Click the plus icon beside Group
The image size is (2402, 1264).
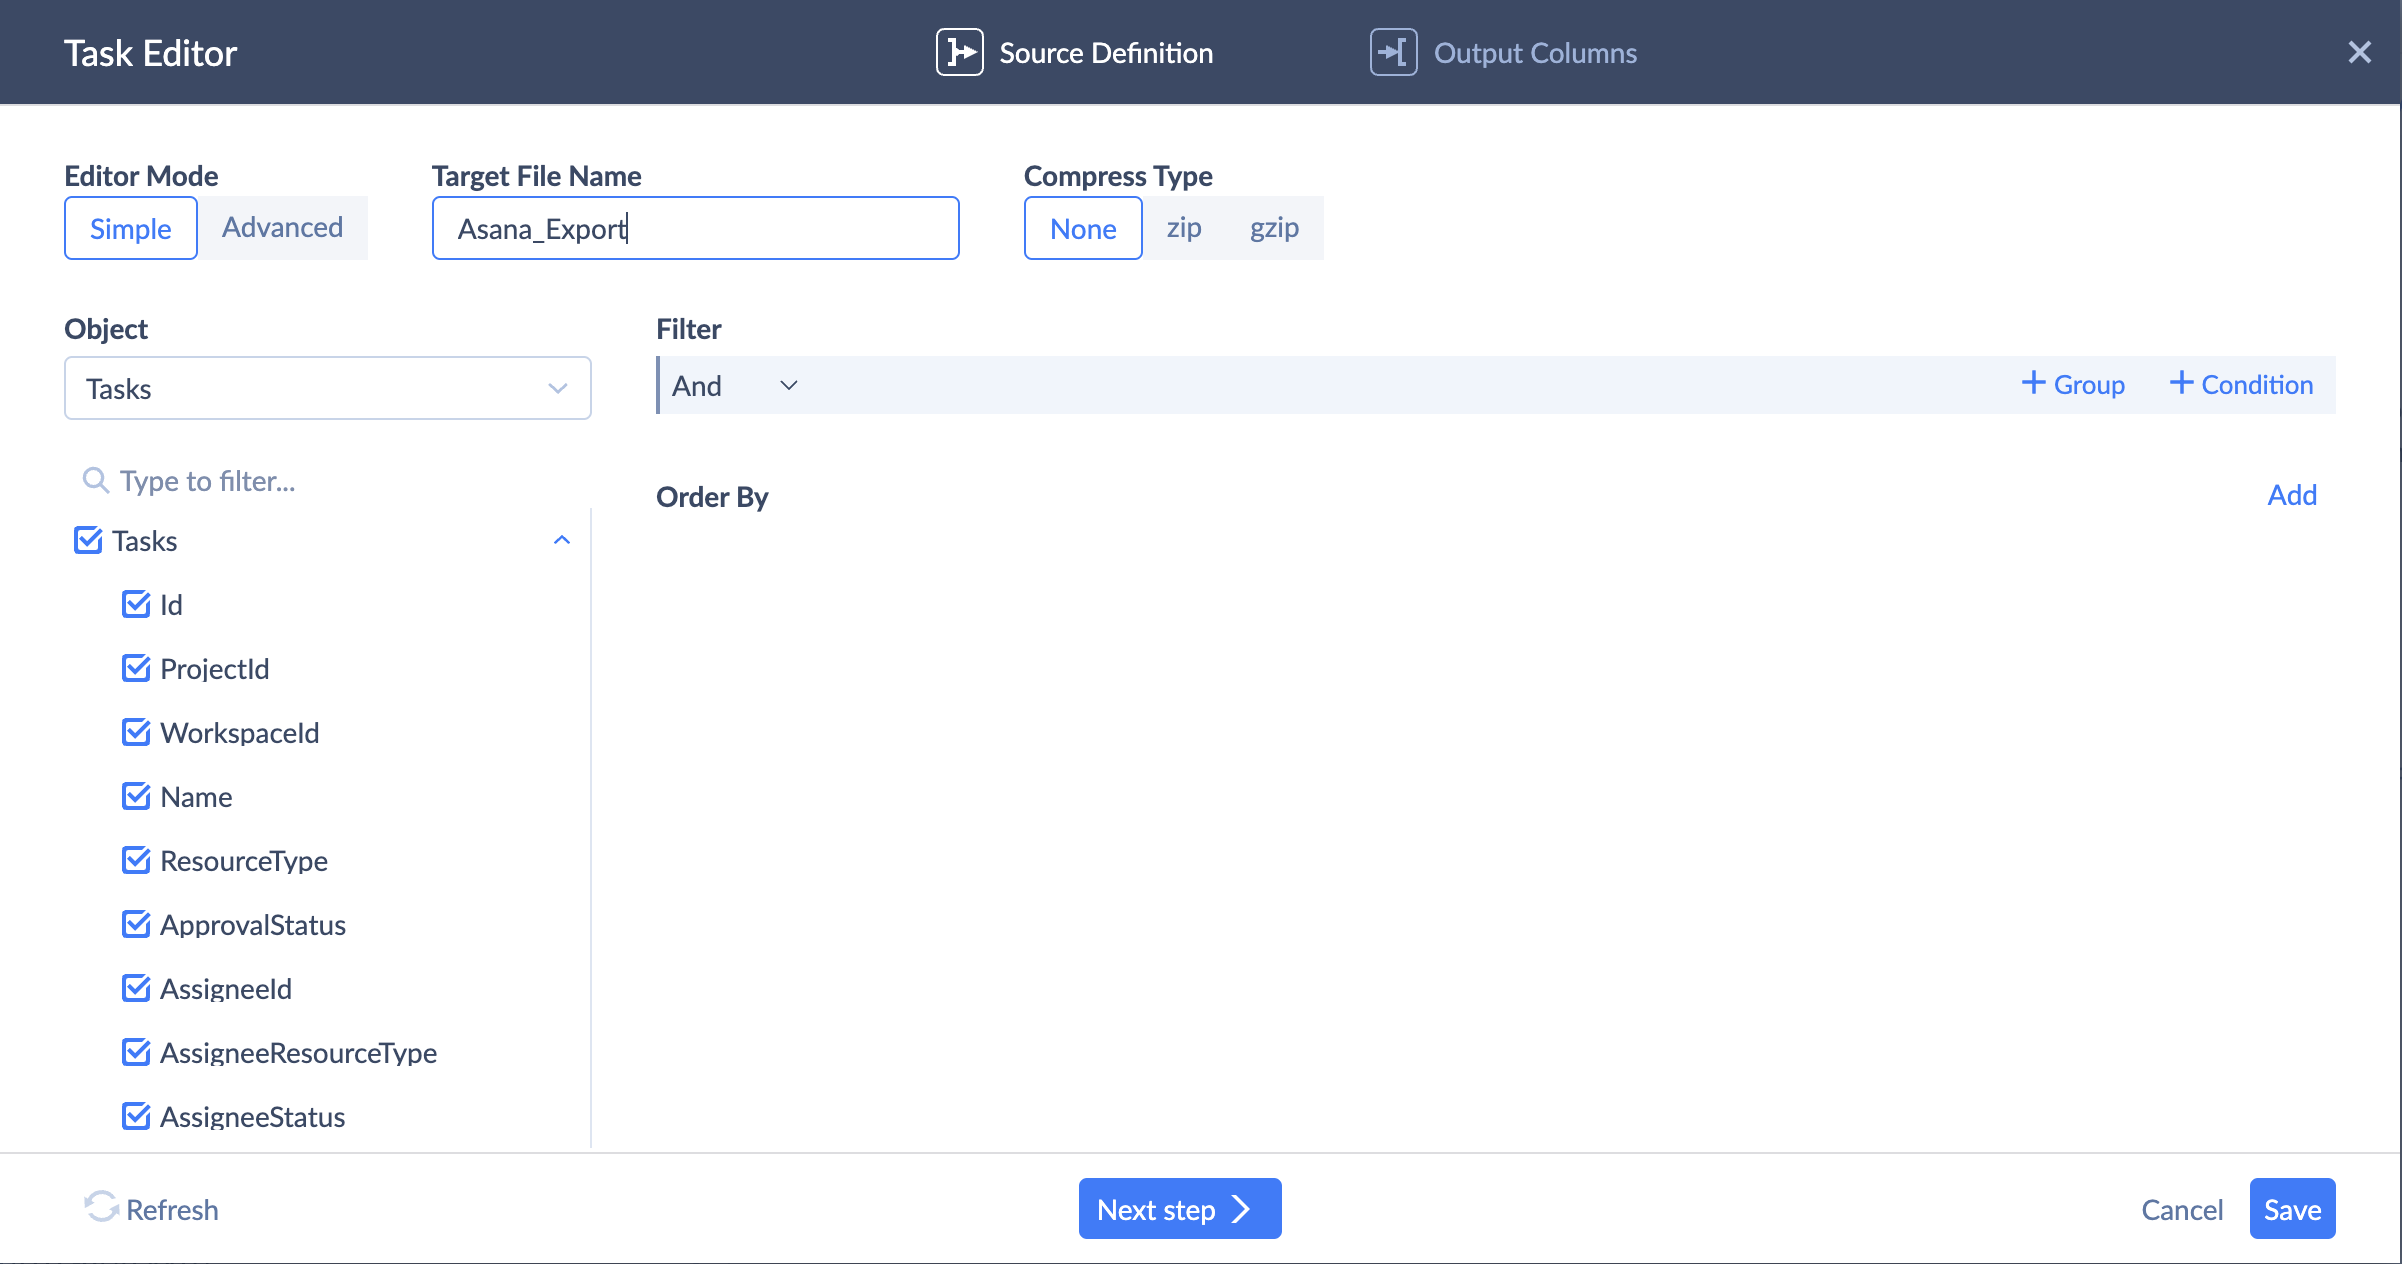2033,383
